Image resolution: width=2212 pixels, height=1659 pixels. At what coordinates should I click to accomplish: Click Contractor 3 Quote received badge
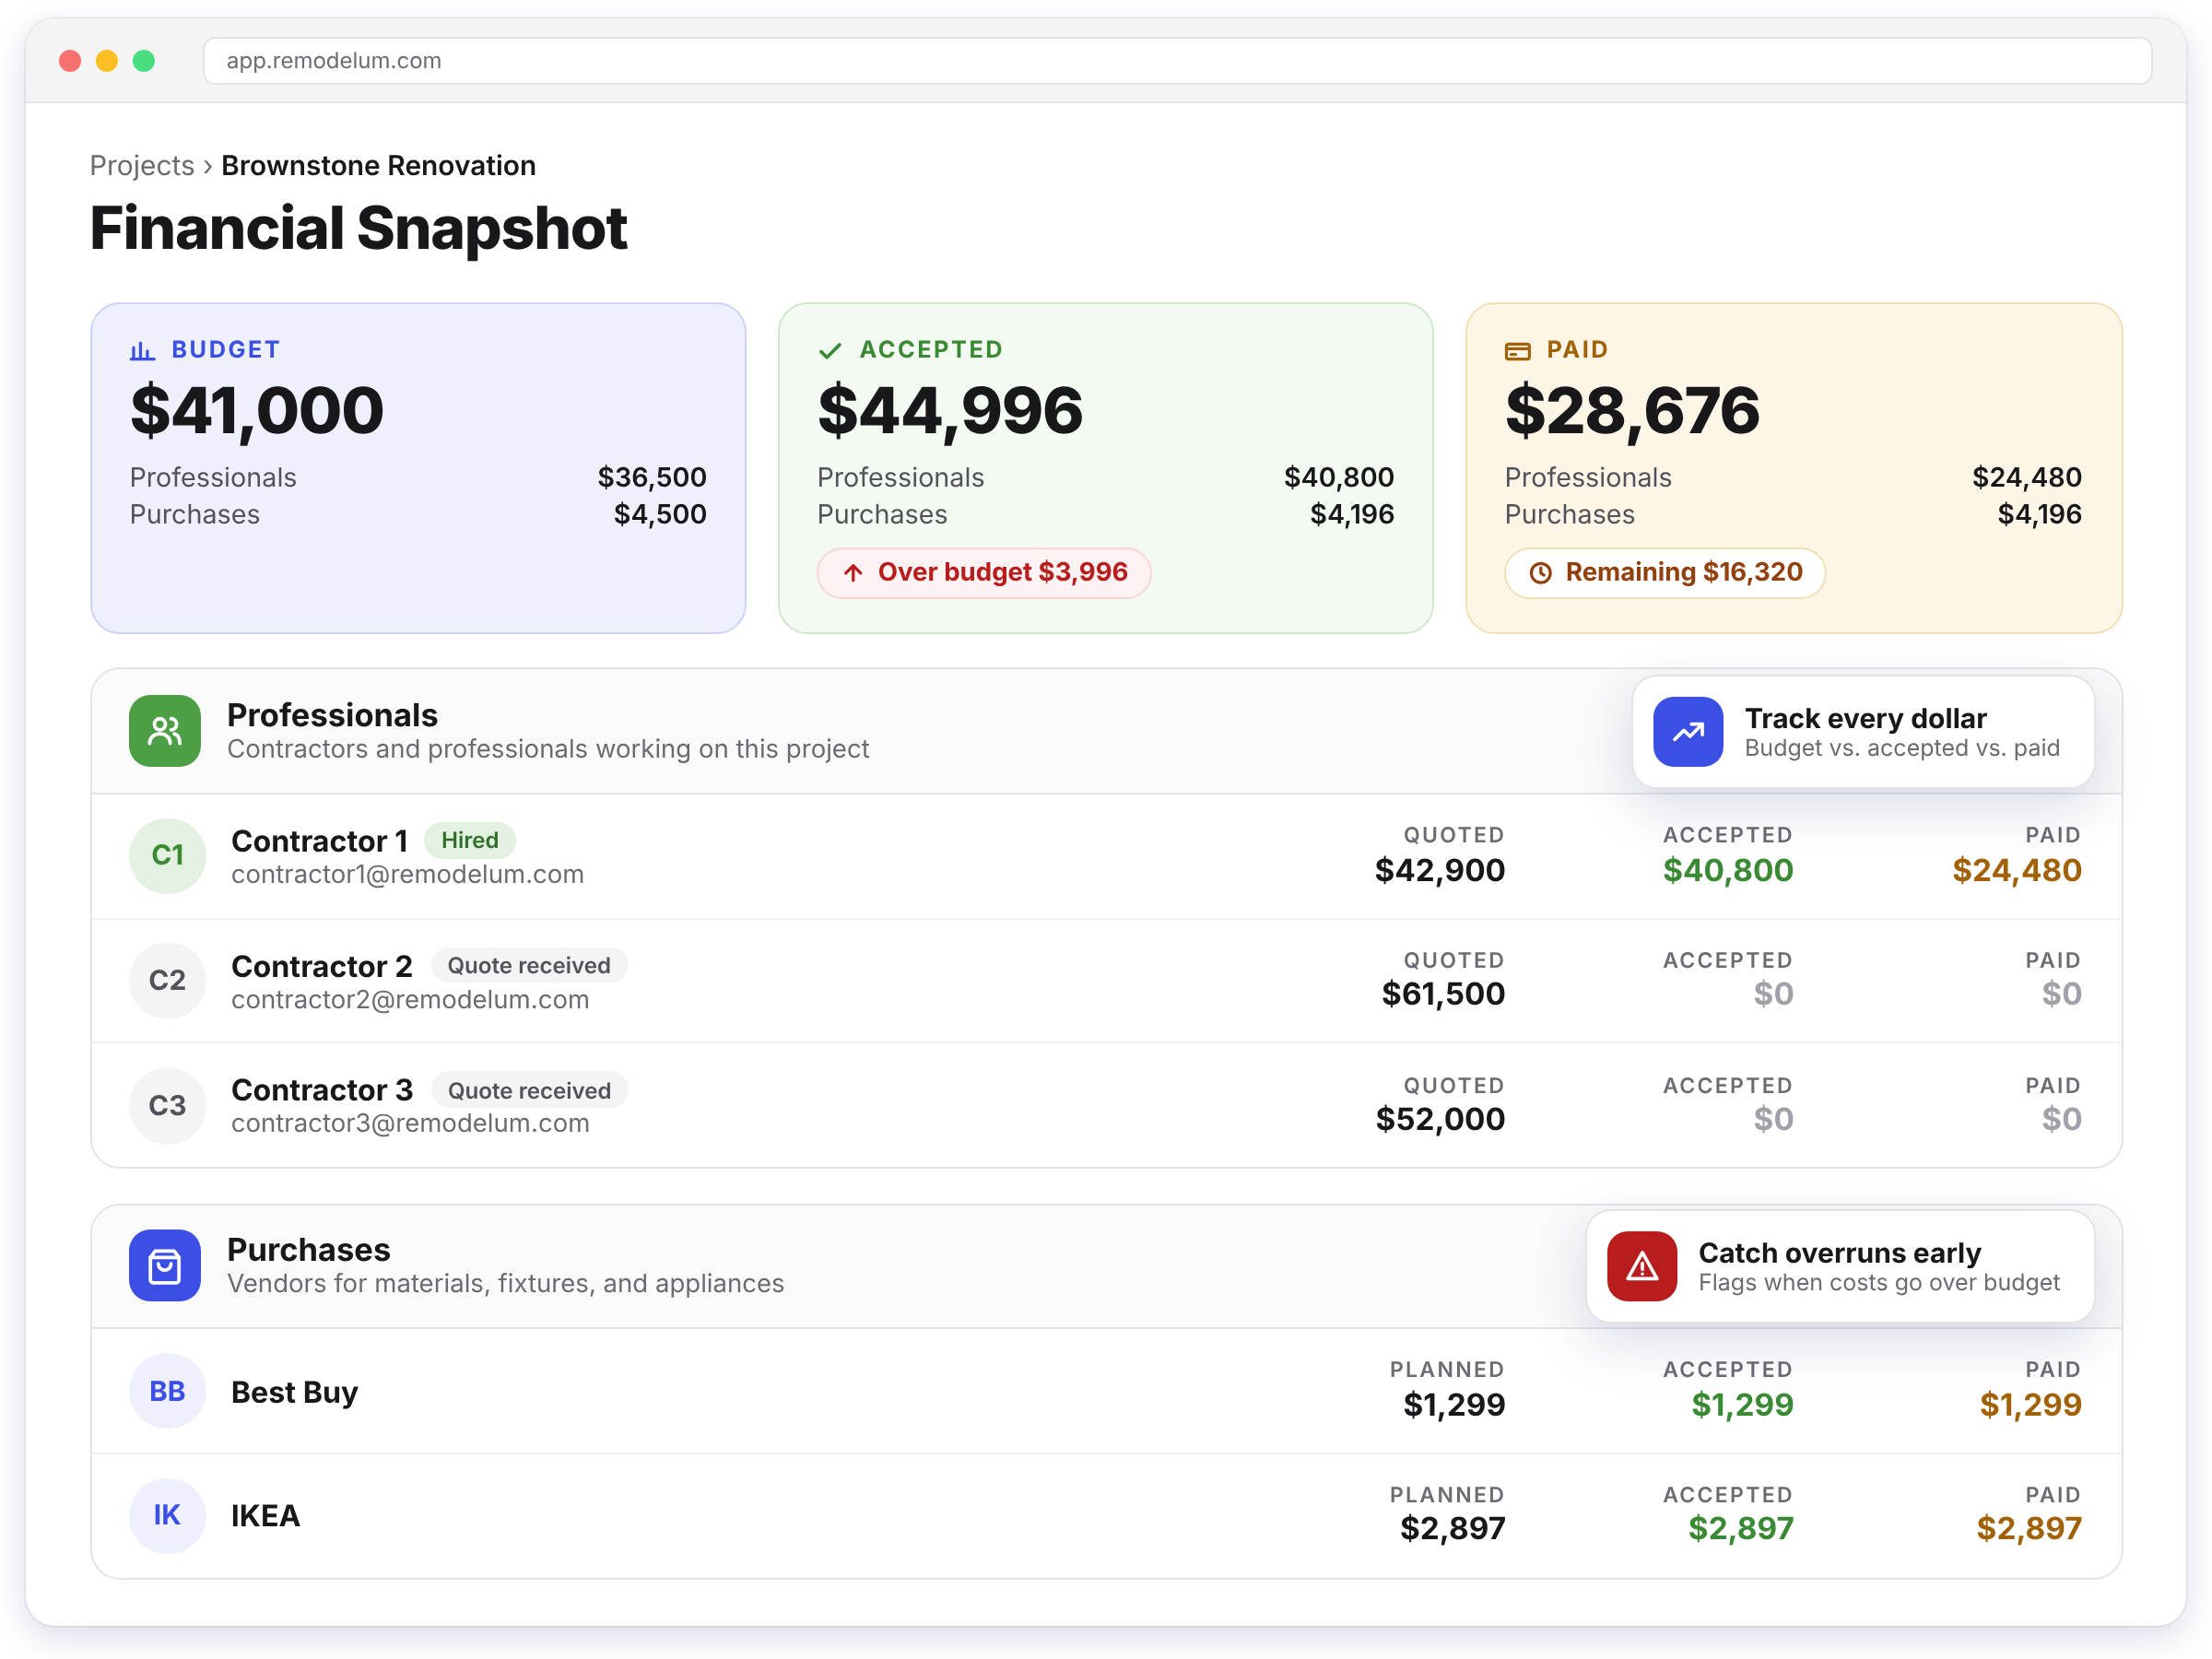click(x=529, y=1091)
